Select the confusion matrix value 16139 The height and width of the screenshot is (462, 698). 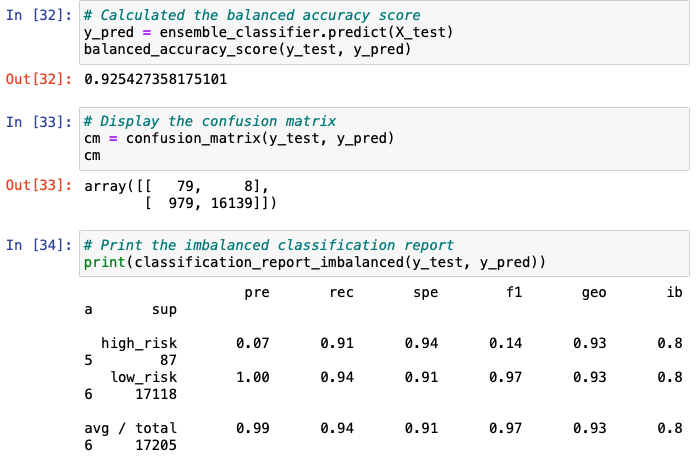pos(231,203)
